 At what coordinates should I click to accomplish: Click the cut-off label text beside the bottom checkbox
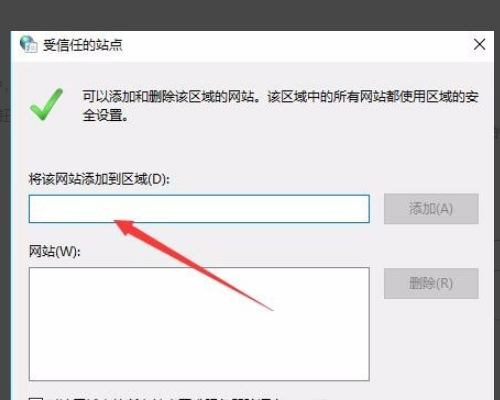[187, 399]
